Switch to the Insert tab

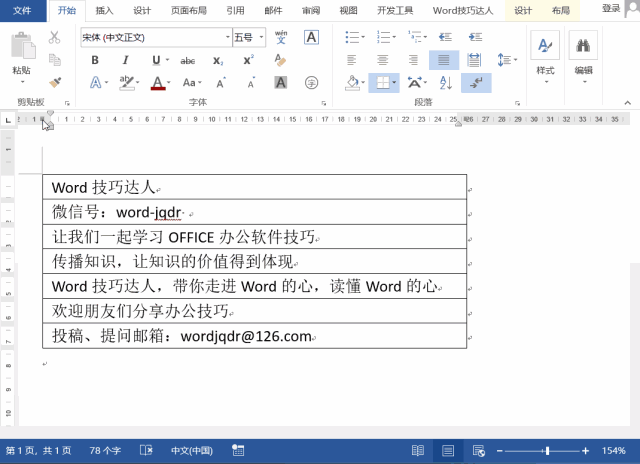[104, 11]
